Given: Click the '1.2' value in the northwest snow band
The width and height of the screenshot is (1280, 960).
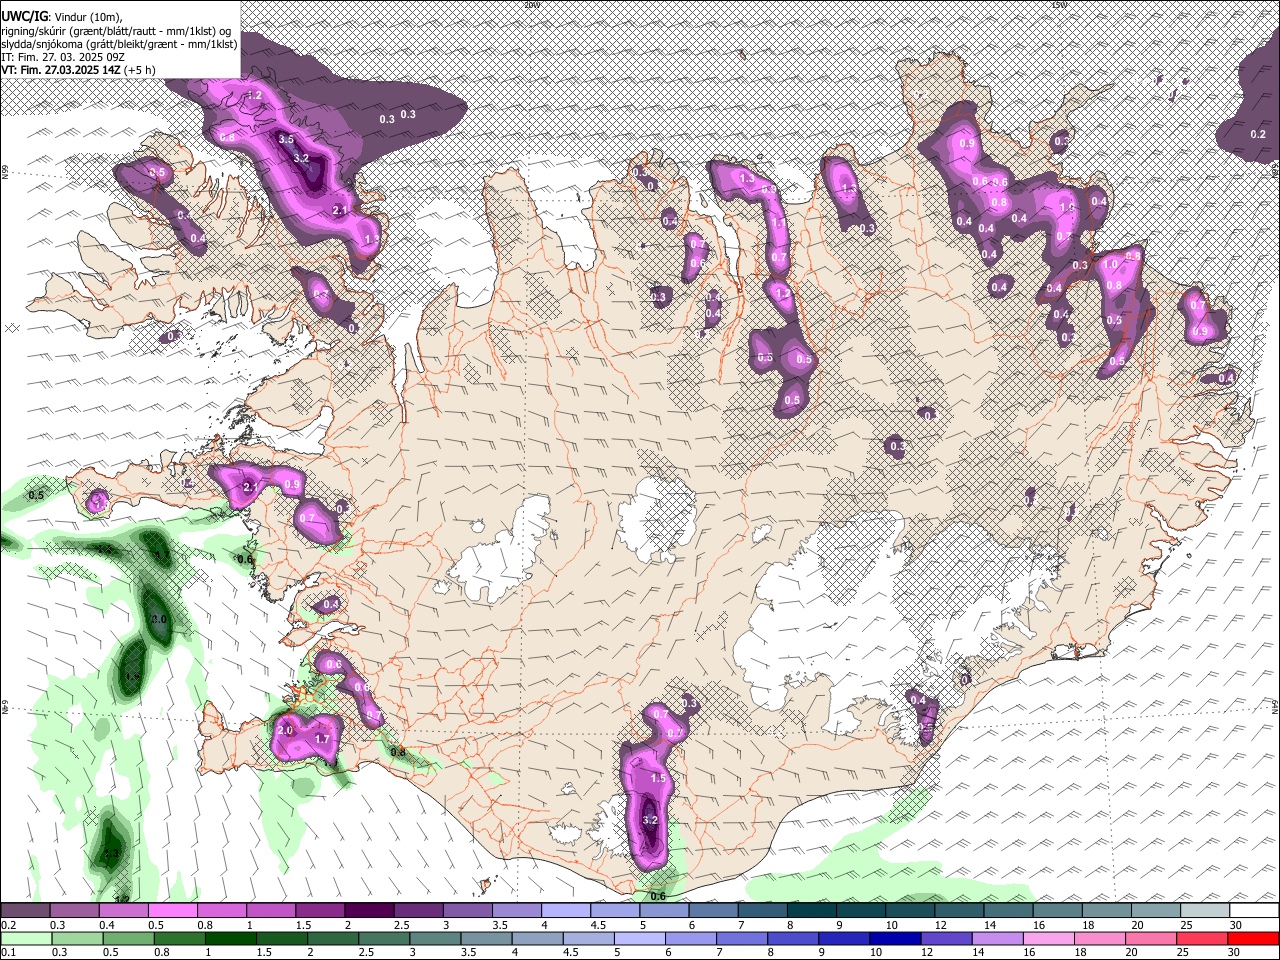Looking at the screenshot, I should 254,95.
